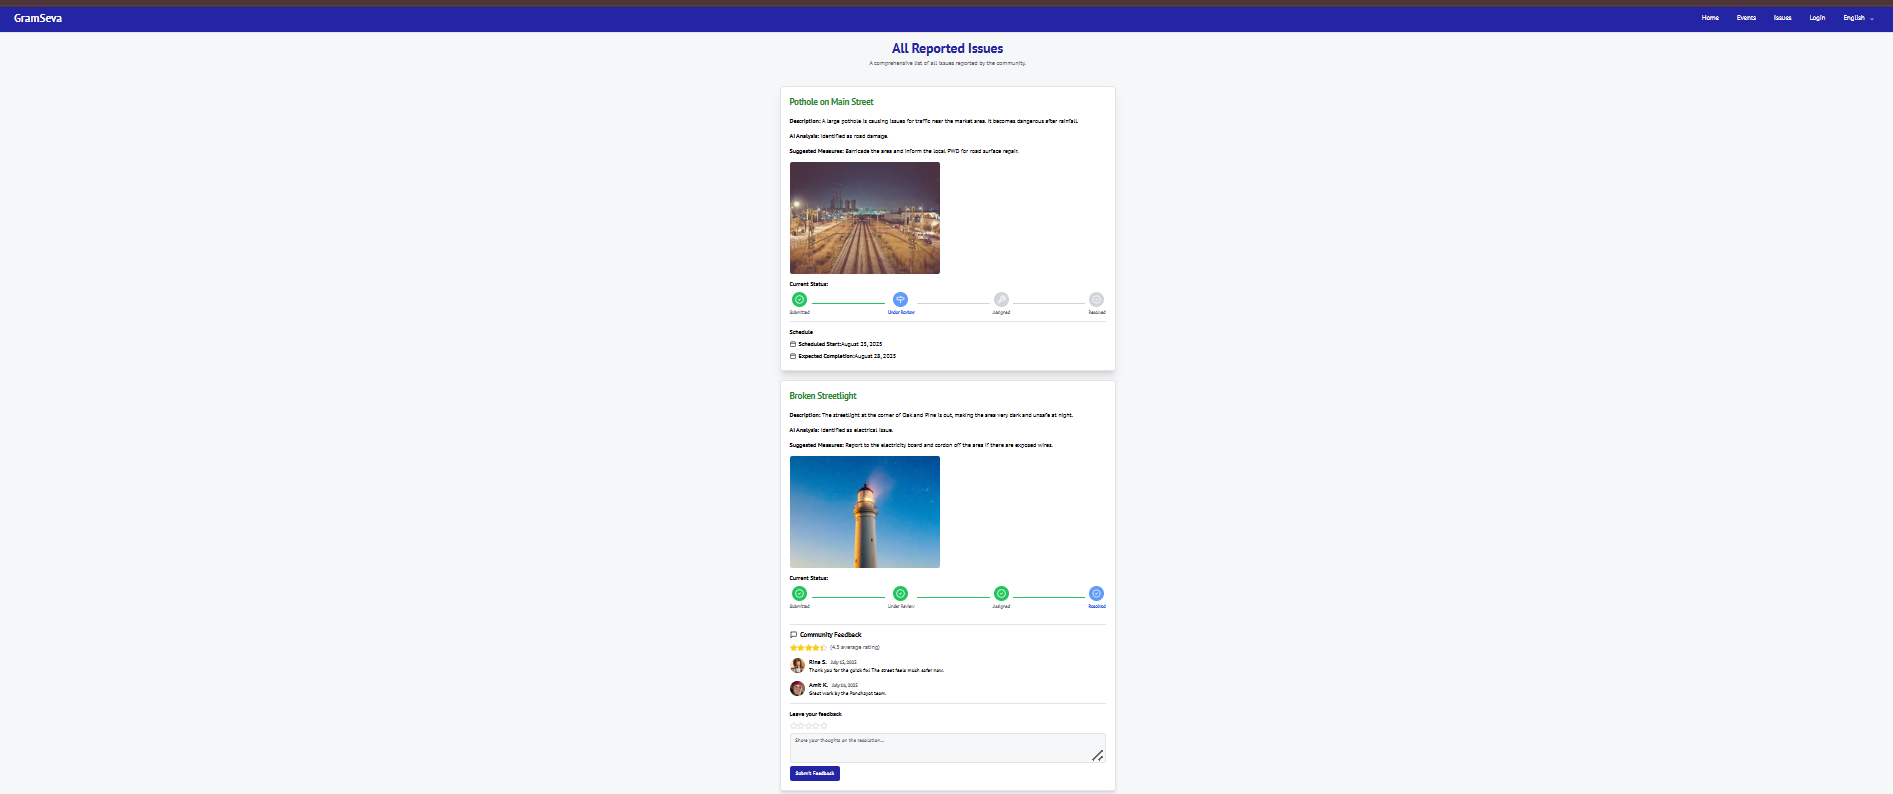Click 'Scheduled Start: August 25, 2025' text

click(x=840, y=344)
